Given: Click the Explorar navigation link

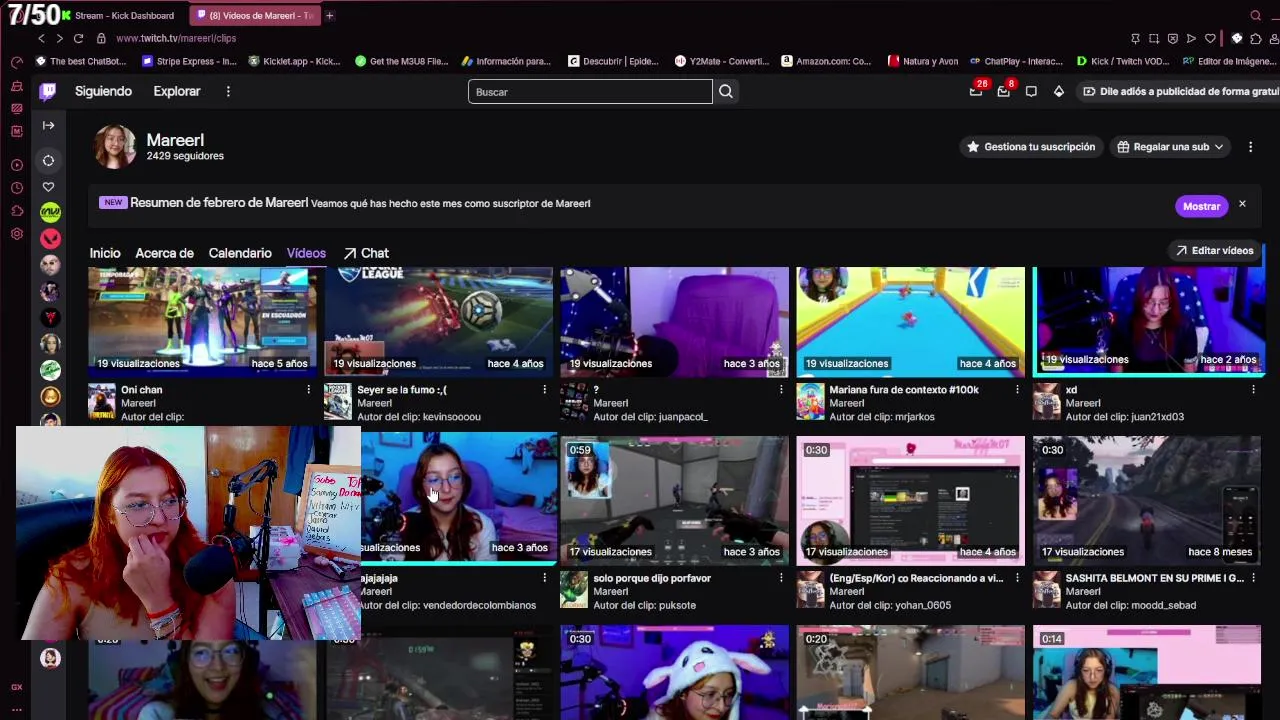Looking at the screenshot, I should tap(177, 91).
